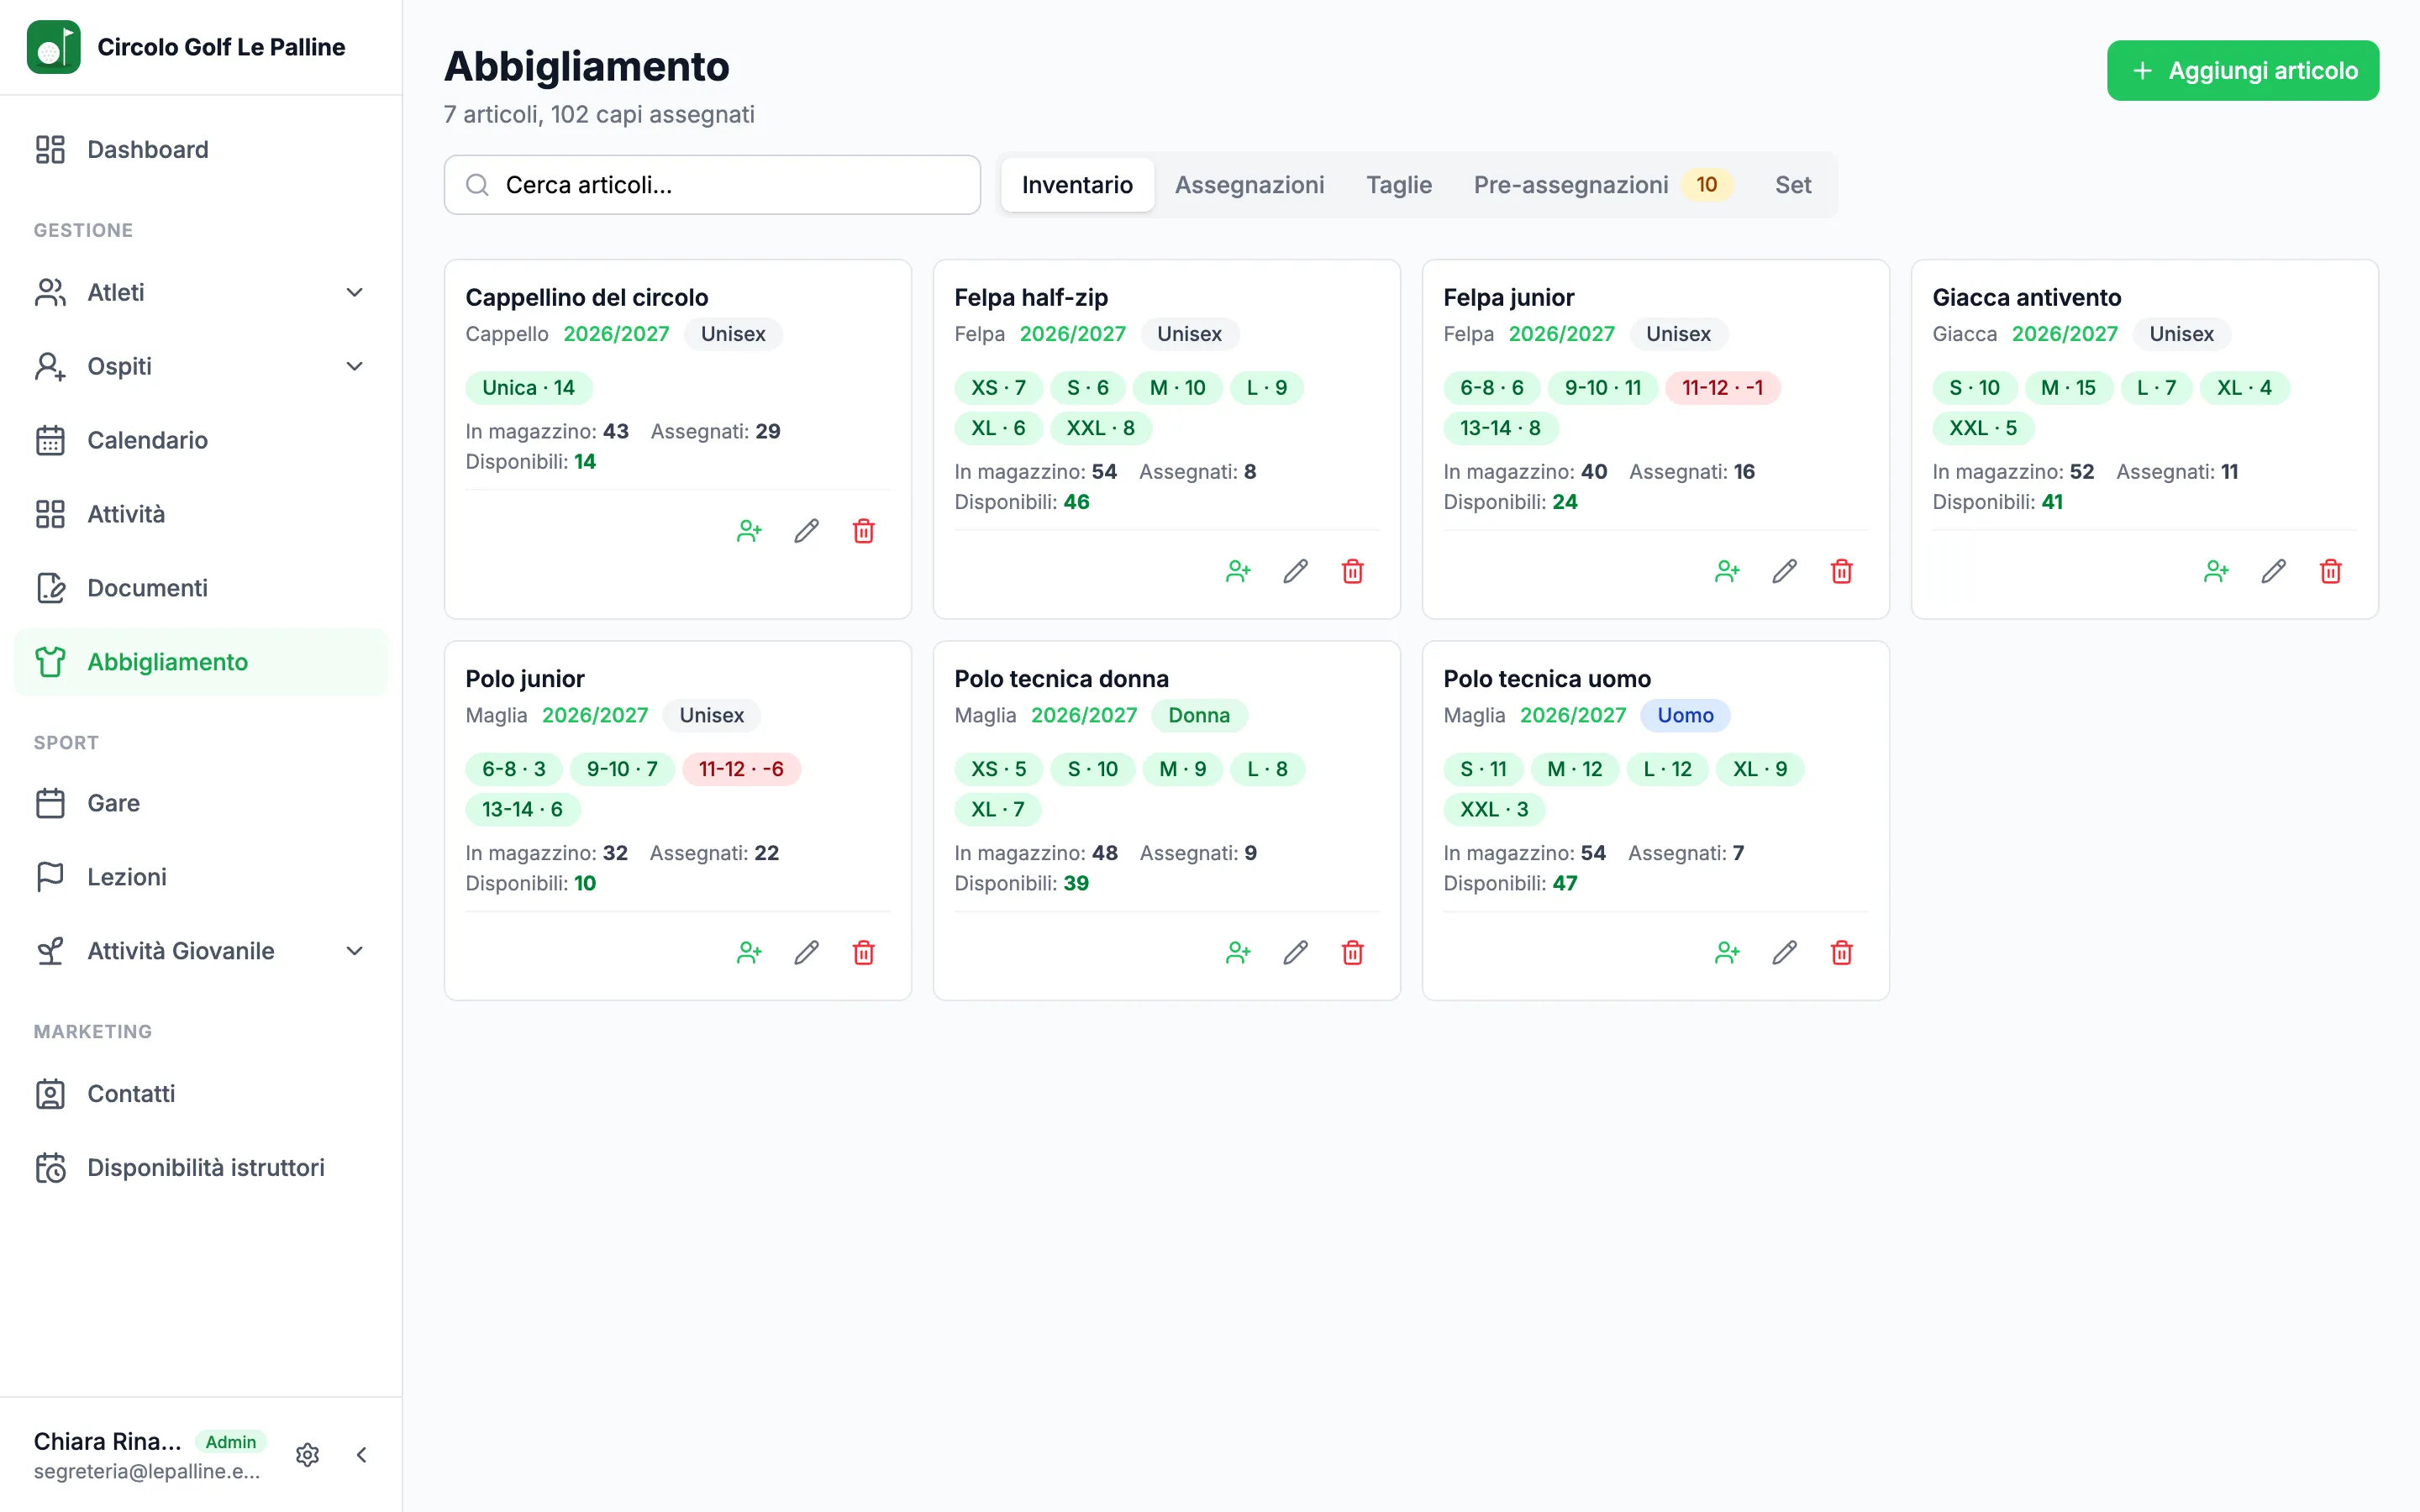This screenshot has width=2420, height=1512.
Task: Open the Pre-assegnazioni tab
Action: point(1602,185)
